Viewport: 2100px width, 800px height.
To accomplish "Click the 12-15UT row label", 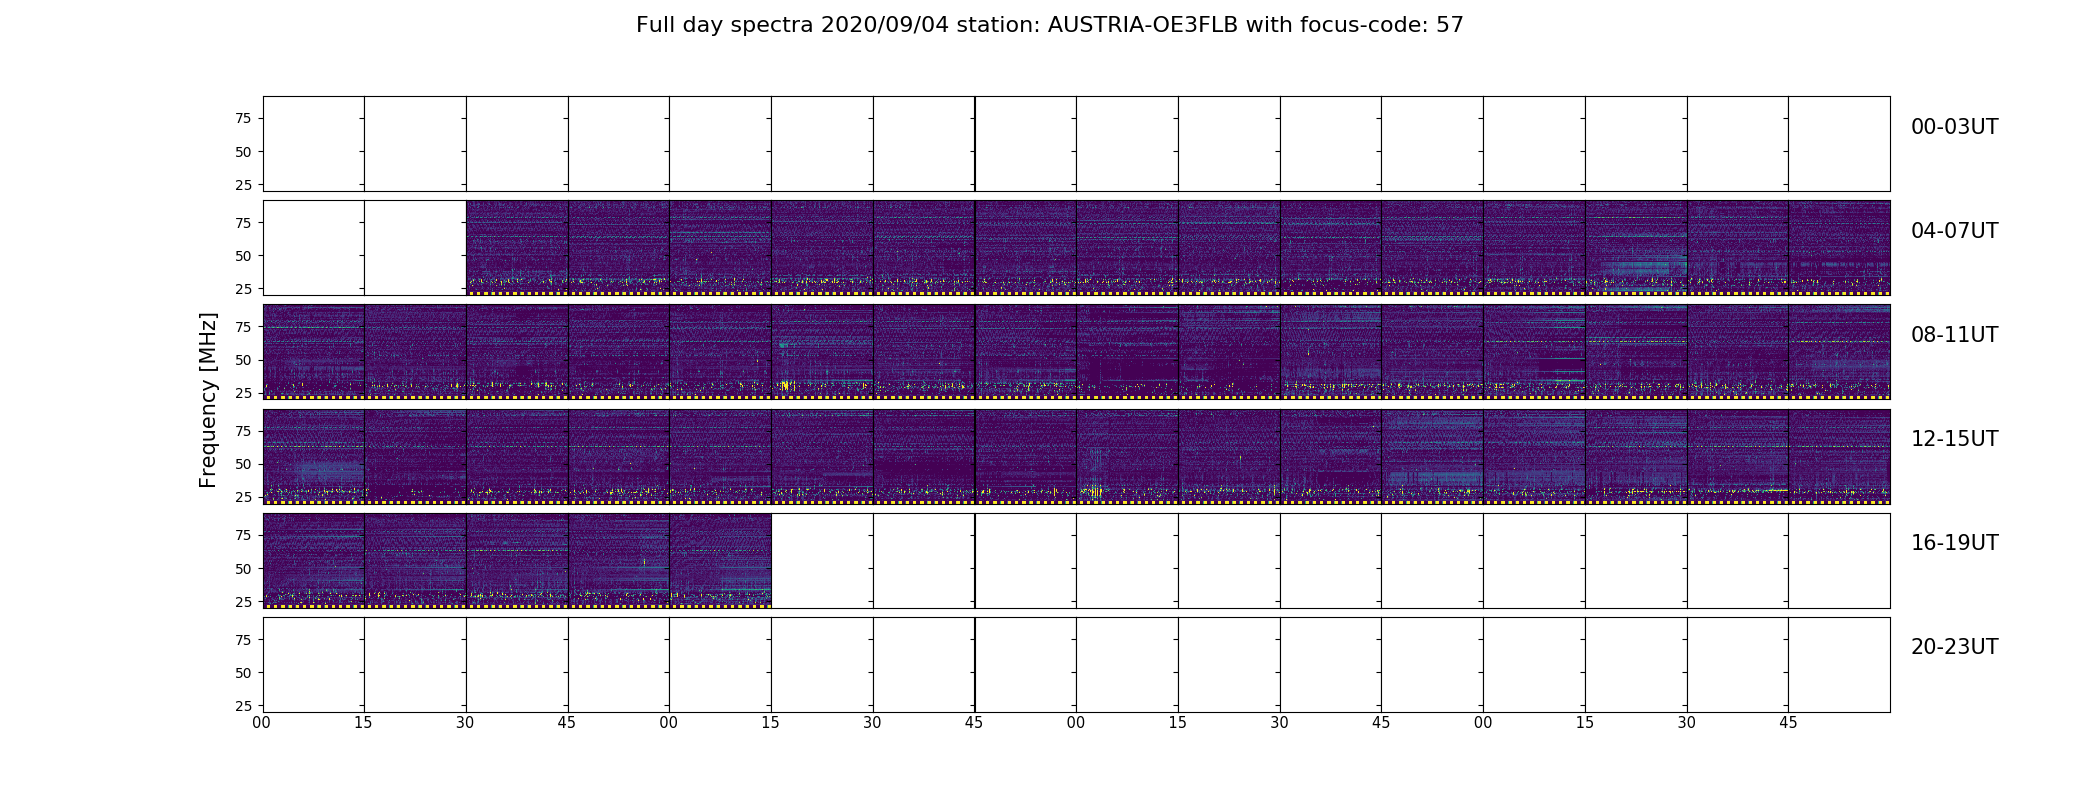I will point(1954,439).
